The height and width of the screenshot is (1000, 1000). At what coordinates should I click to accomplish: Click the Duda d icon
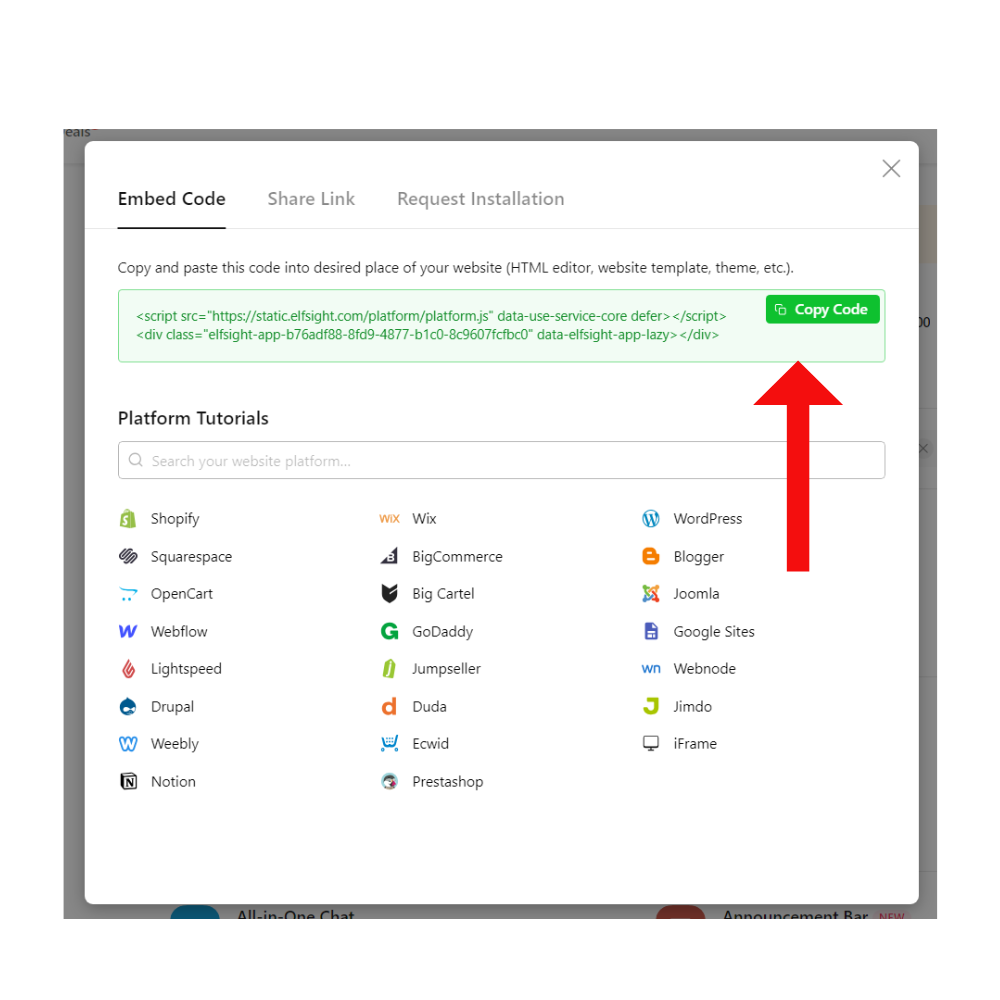[x=389, y=707]
